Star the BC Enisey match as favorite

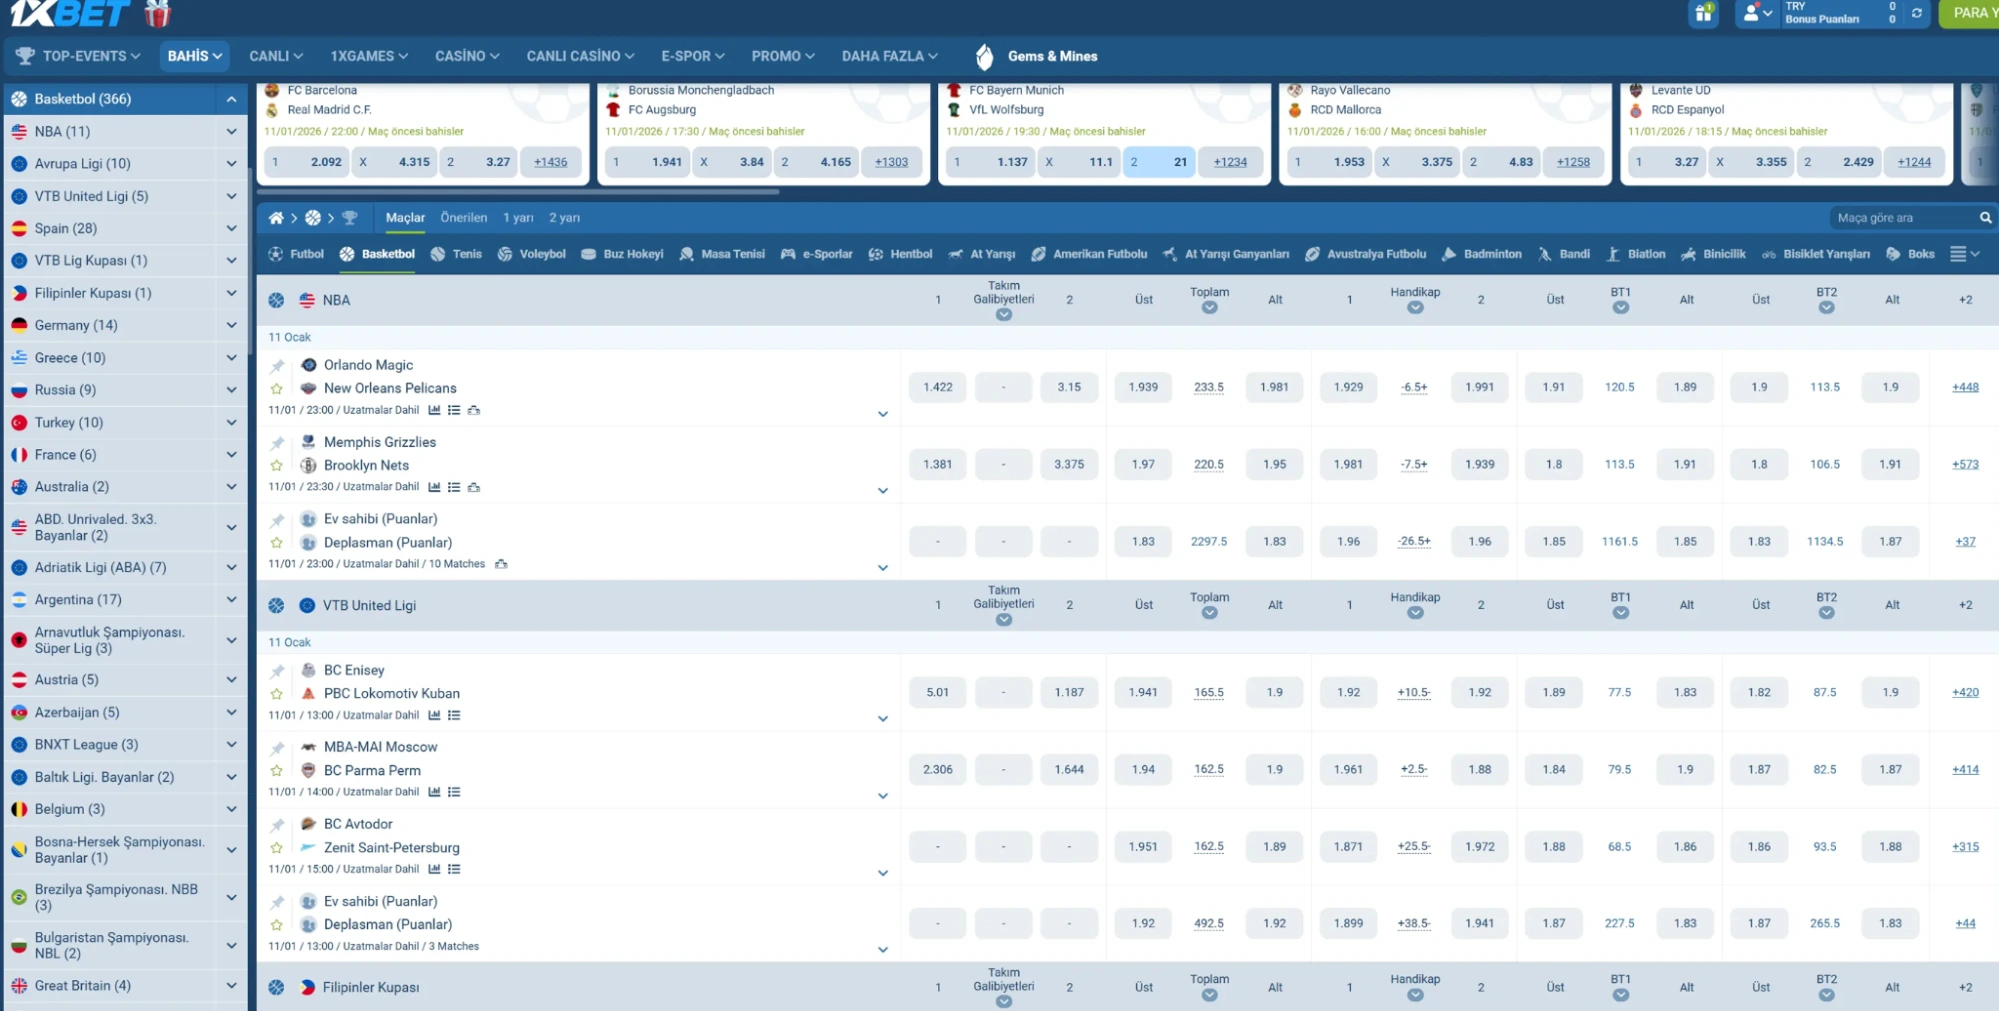coord(277,694)
